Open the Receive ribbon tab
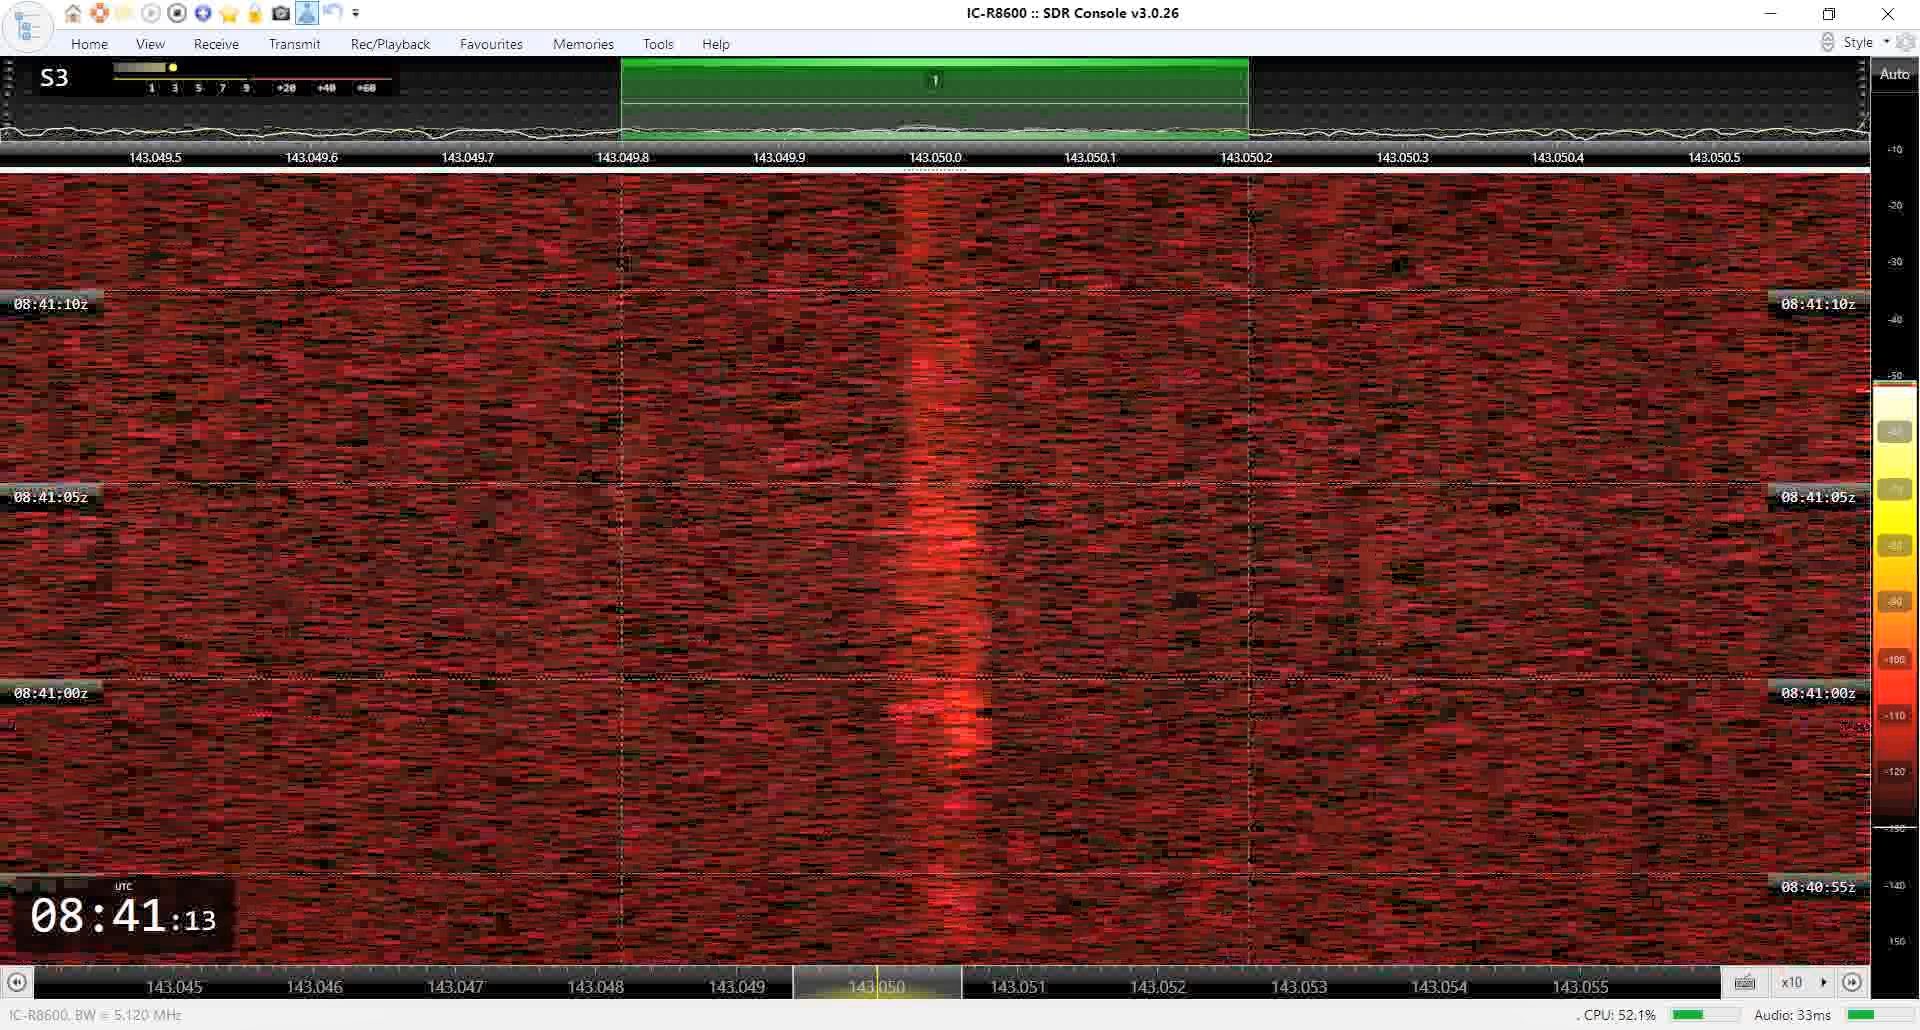 [x=216, y=44]
